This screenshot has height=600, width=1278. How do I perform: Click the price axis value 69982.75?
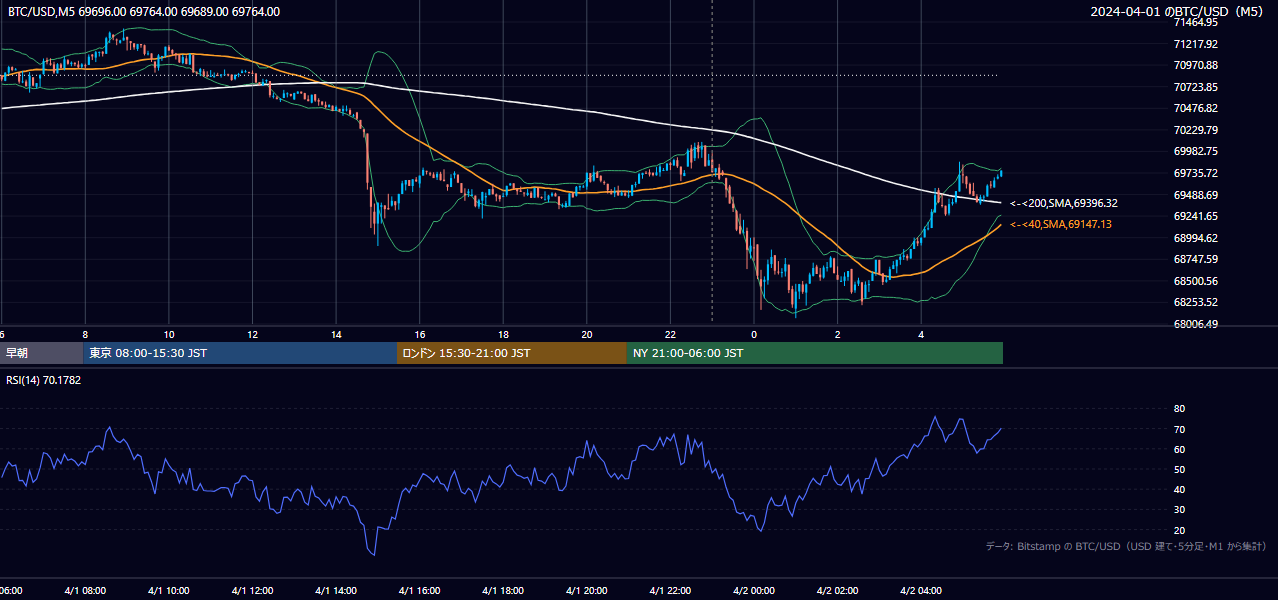(1195, 151)
